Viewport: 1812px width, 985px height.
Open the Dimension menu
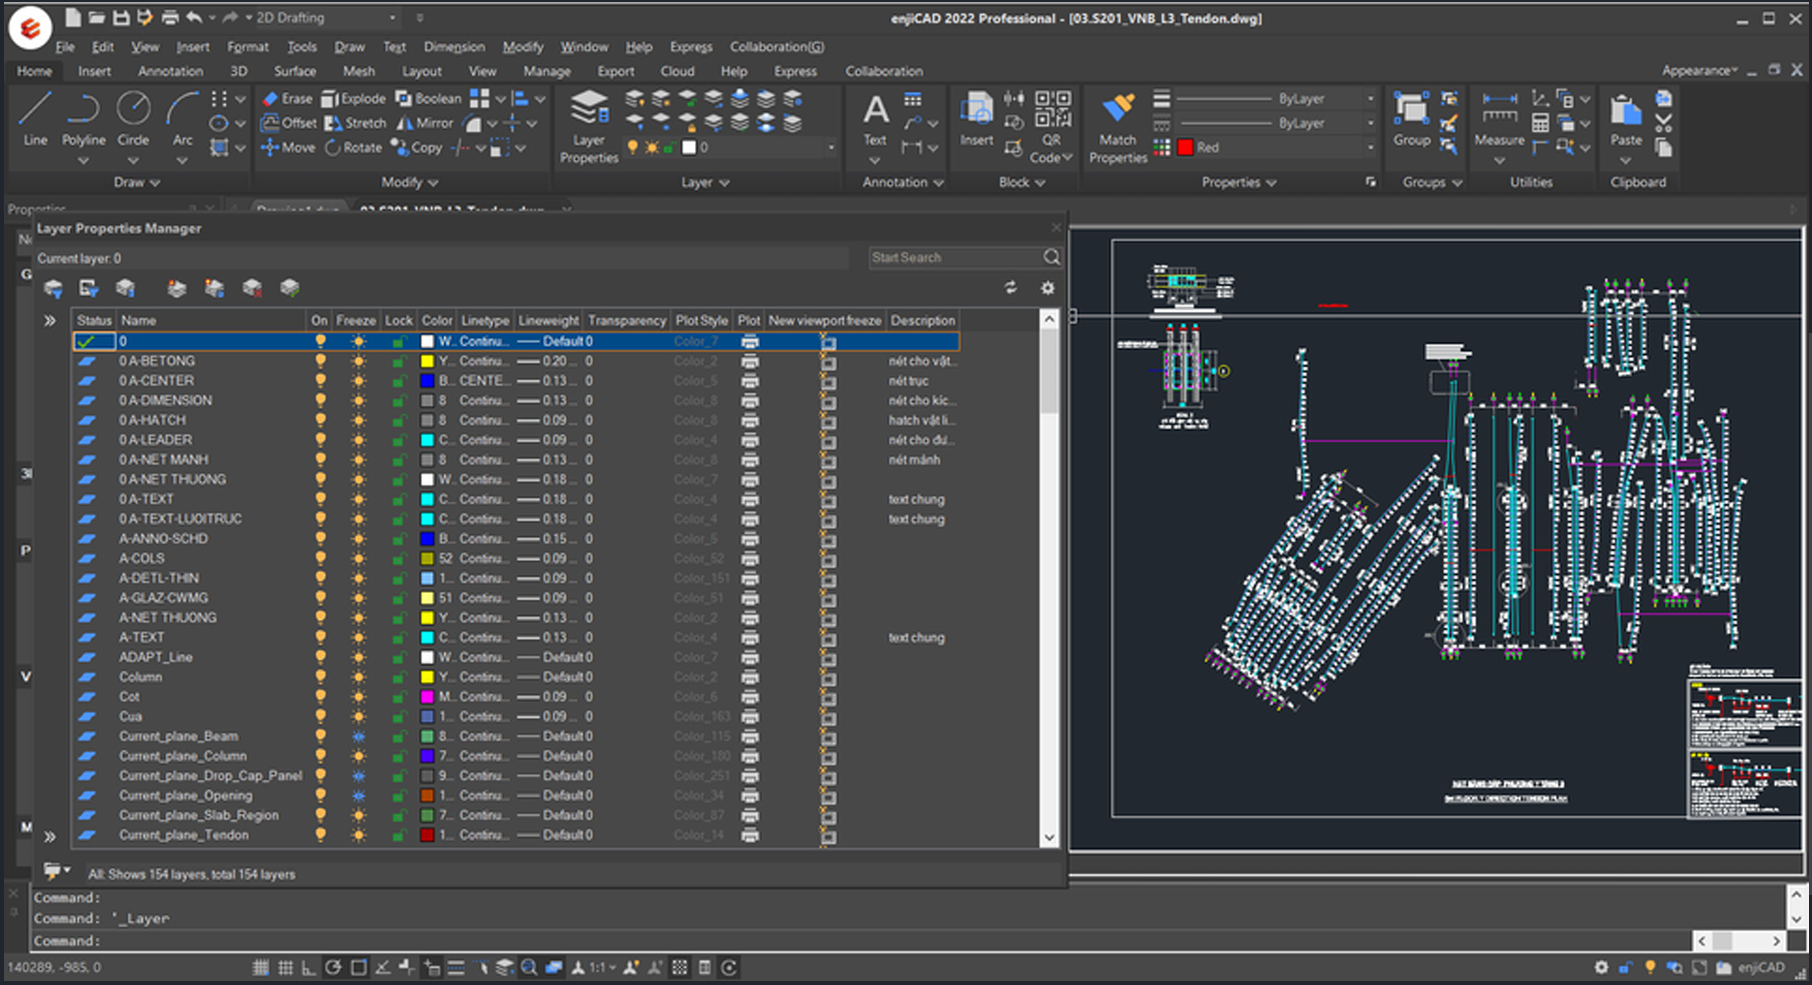453,47
